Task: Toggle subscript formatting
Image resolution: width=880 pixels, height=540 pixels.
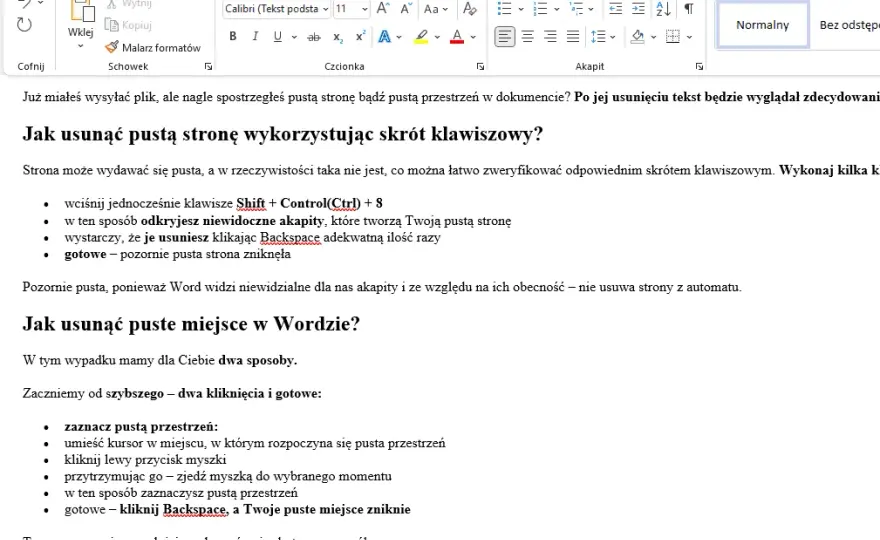Action: [337, 37]
